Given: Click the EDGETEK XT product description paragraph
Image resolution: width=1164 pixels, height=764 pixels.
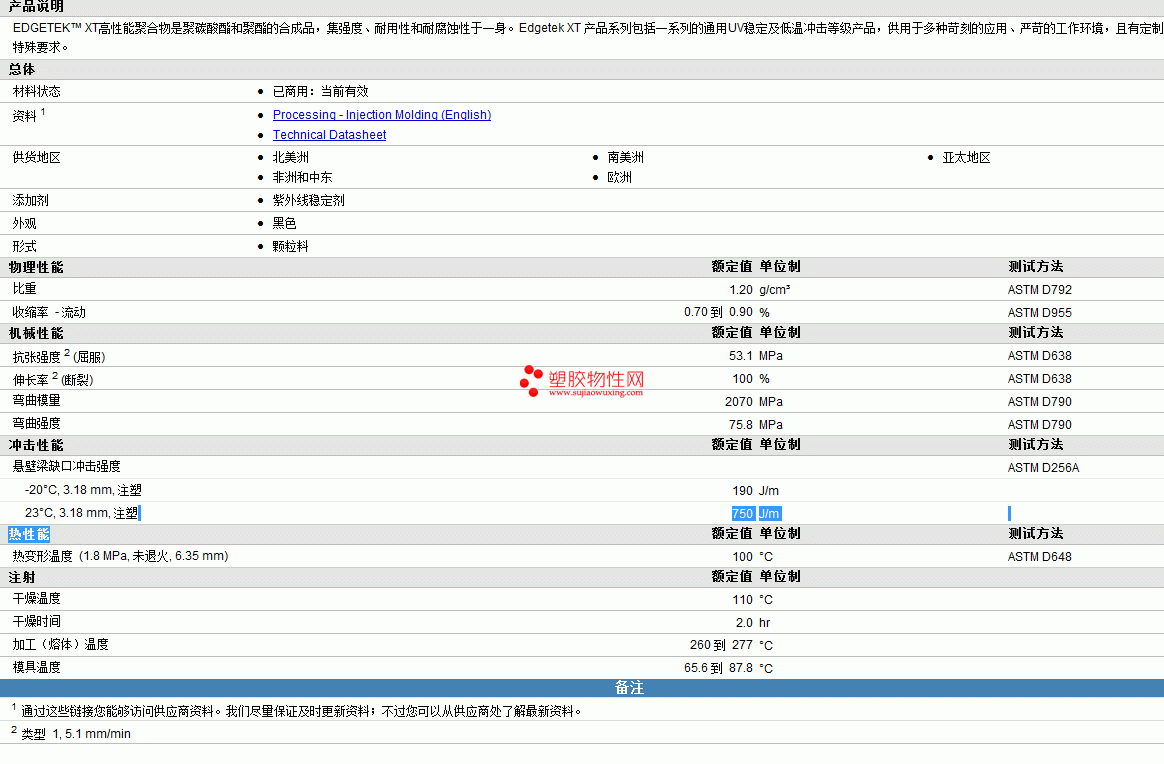Looking at the screenshot, I should pyautogui.click(x=588, y=37).
